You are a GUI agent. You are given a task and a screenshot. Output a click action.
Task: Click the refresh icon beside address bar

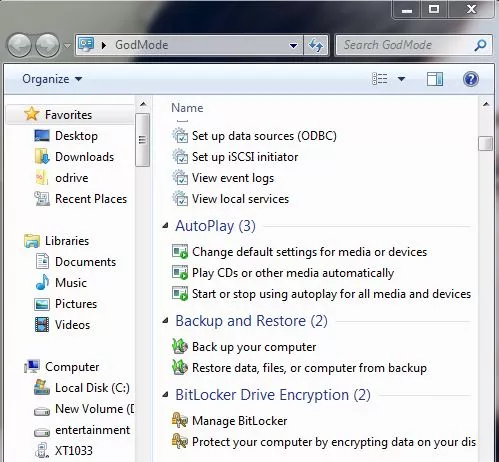tap(316, 45)
